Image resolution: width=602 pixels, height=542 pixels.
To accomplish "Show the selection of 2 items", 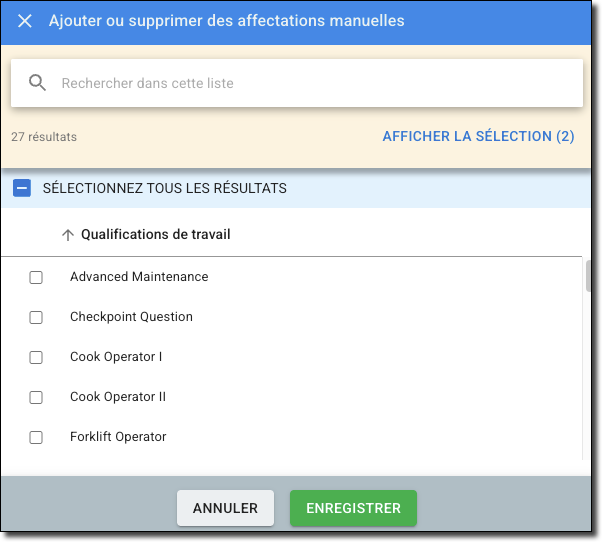I will [x=478, y=136].
